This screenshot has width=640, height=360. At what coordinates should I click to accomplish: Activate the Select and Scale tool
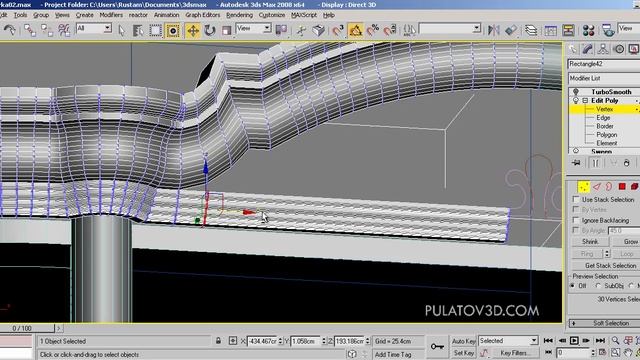click(227, 31)
